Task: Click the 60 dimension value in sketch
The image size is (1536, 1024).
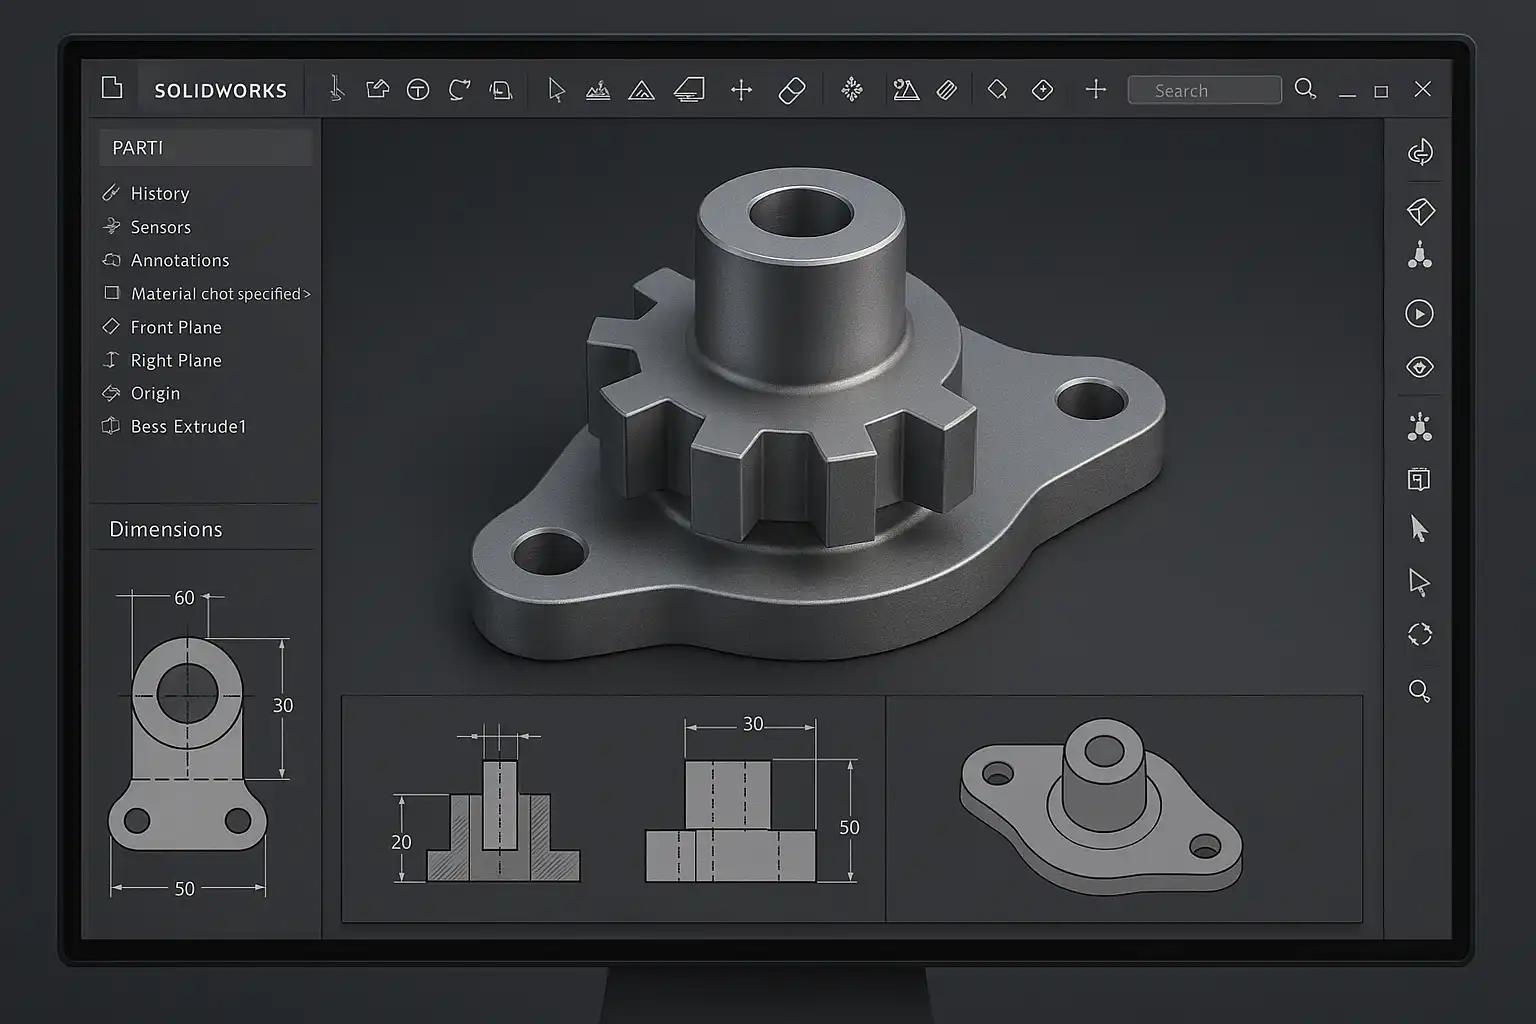Action: pyautogui.click(x=184, y=597)
